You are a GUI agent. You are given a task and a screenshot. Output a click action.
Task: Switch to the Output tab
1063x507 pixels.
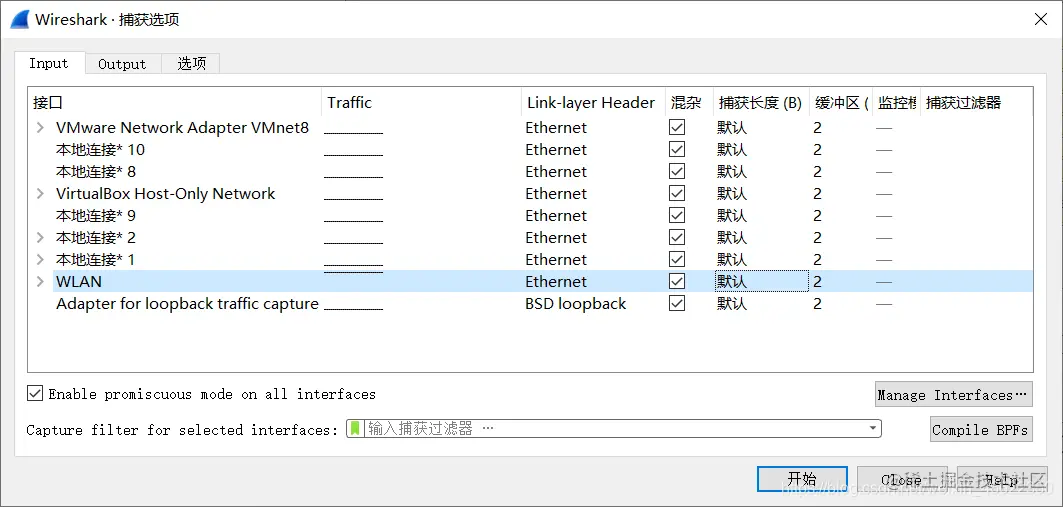123,64
